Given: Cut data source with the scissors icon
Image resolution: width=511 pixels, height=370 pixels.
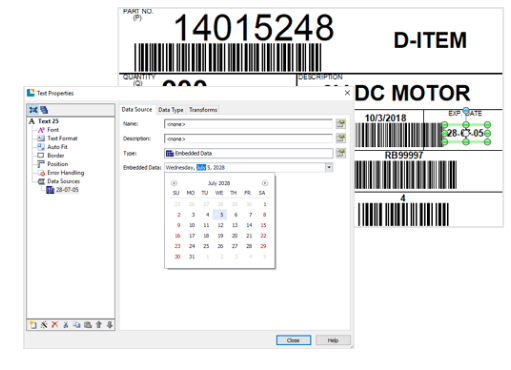Looking at the screenshot, I should pos(66,325).
